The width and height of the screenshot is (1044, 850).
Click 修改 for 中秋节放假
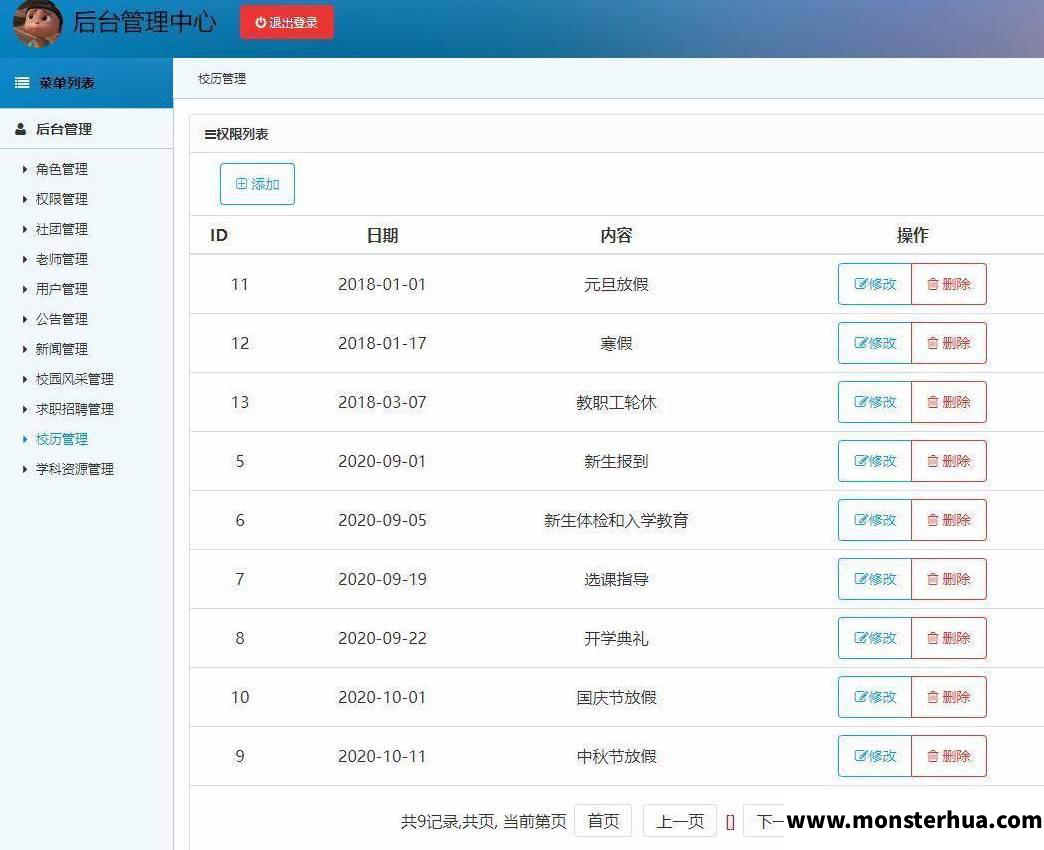coord(875,756)
